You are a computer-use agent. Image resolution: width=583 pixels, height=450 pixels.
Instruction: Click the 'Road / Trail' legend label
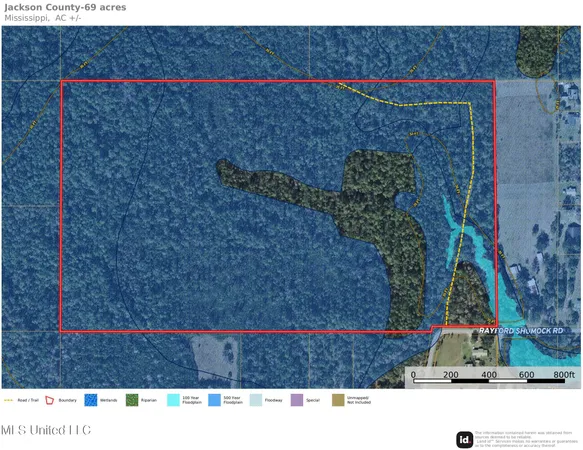(x=28, y=401)
